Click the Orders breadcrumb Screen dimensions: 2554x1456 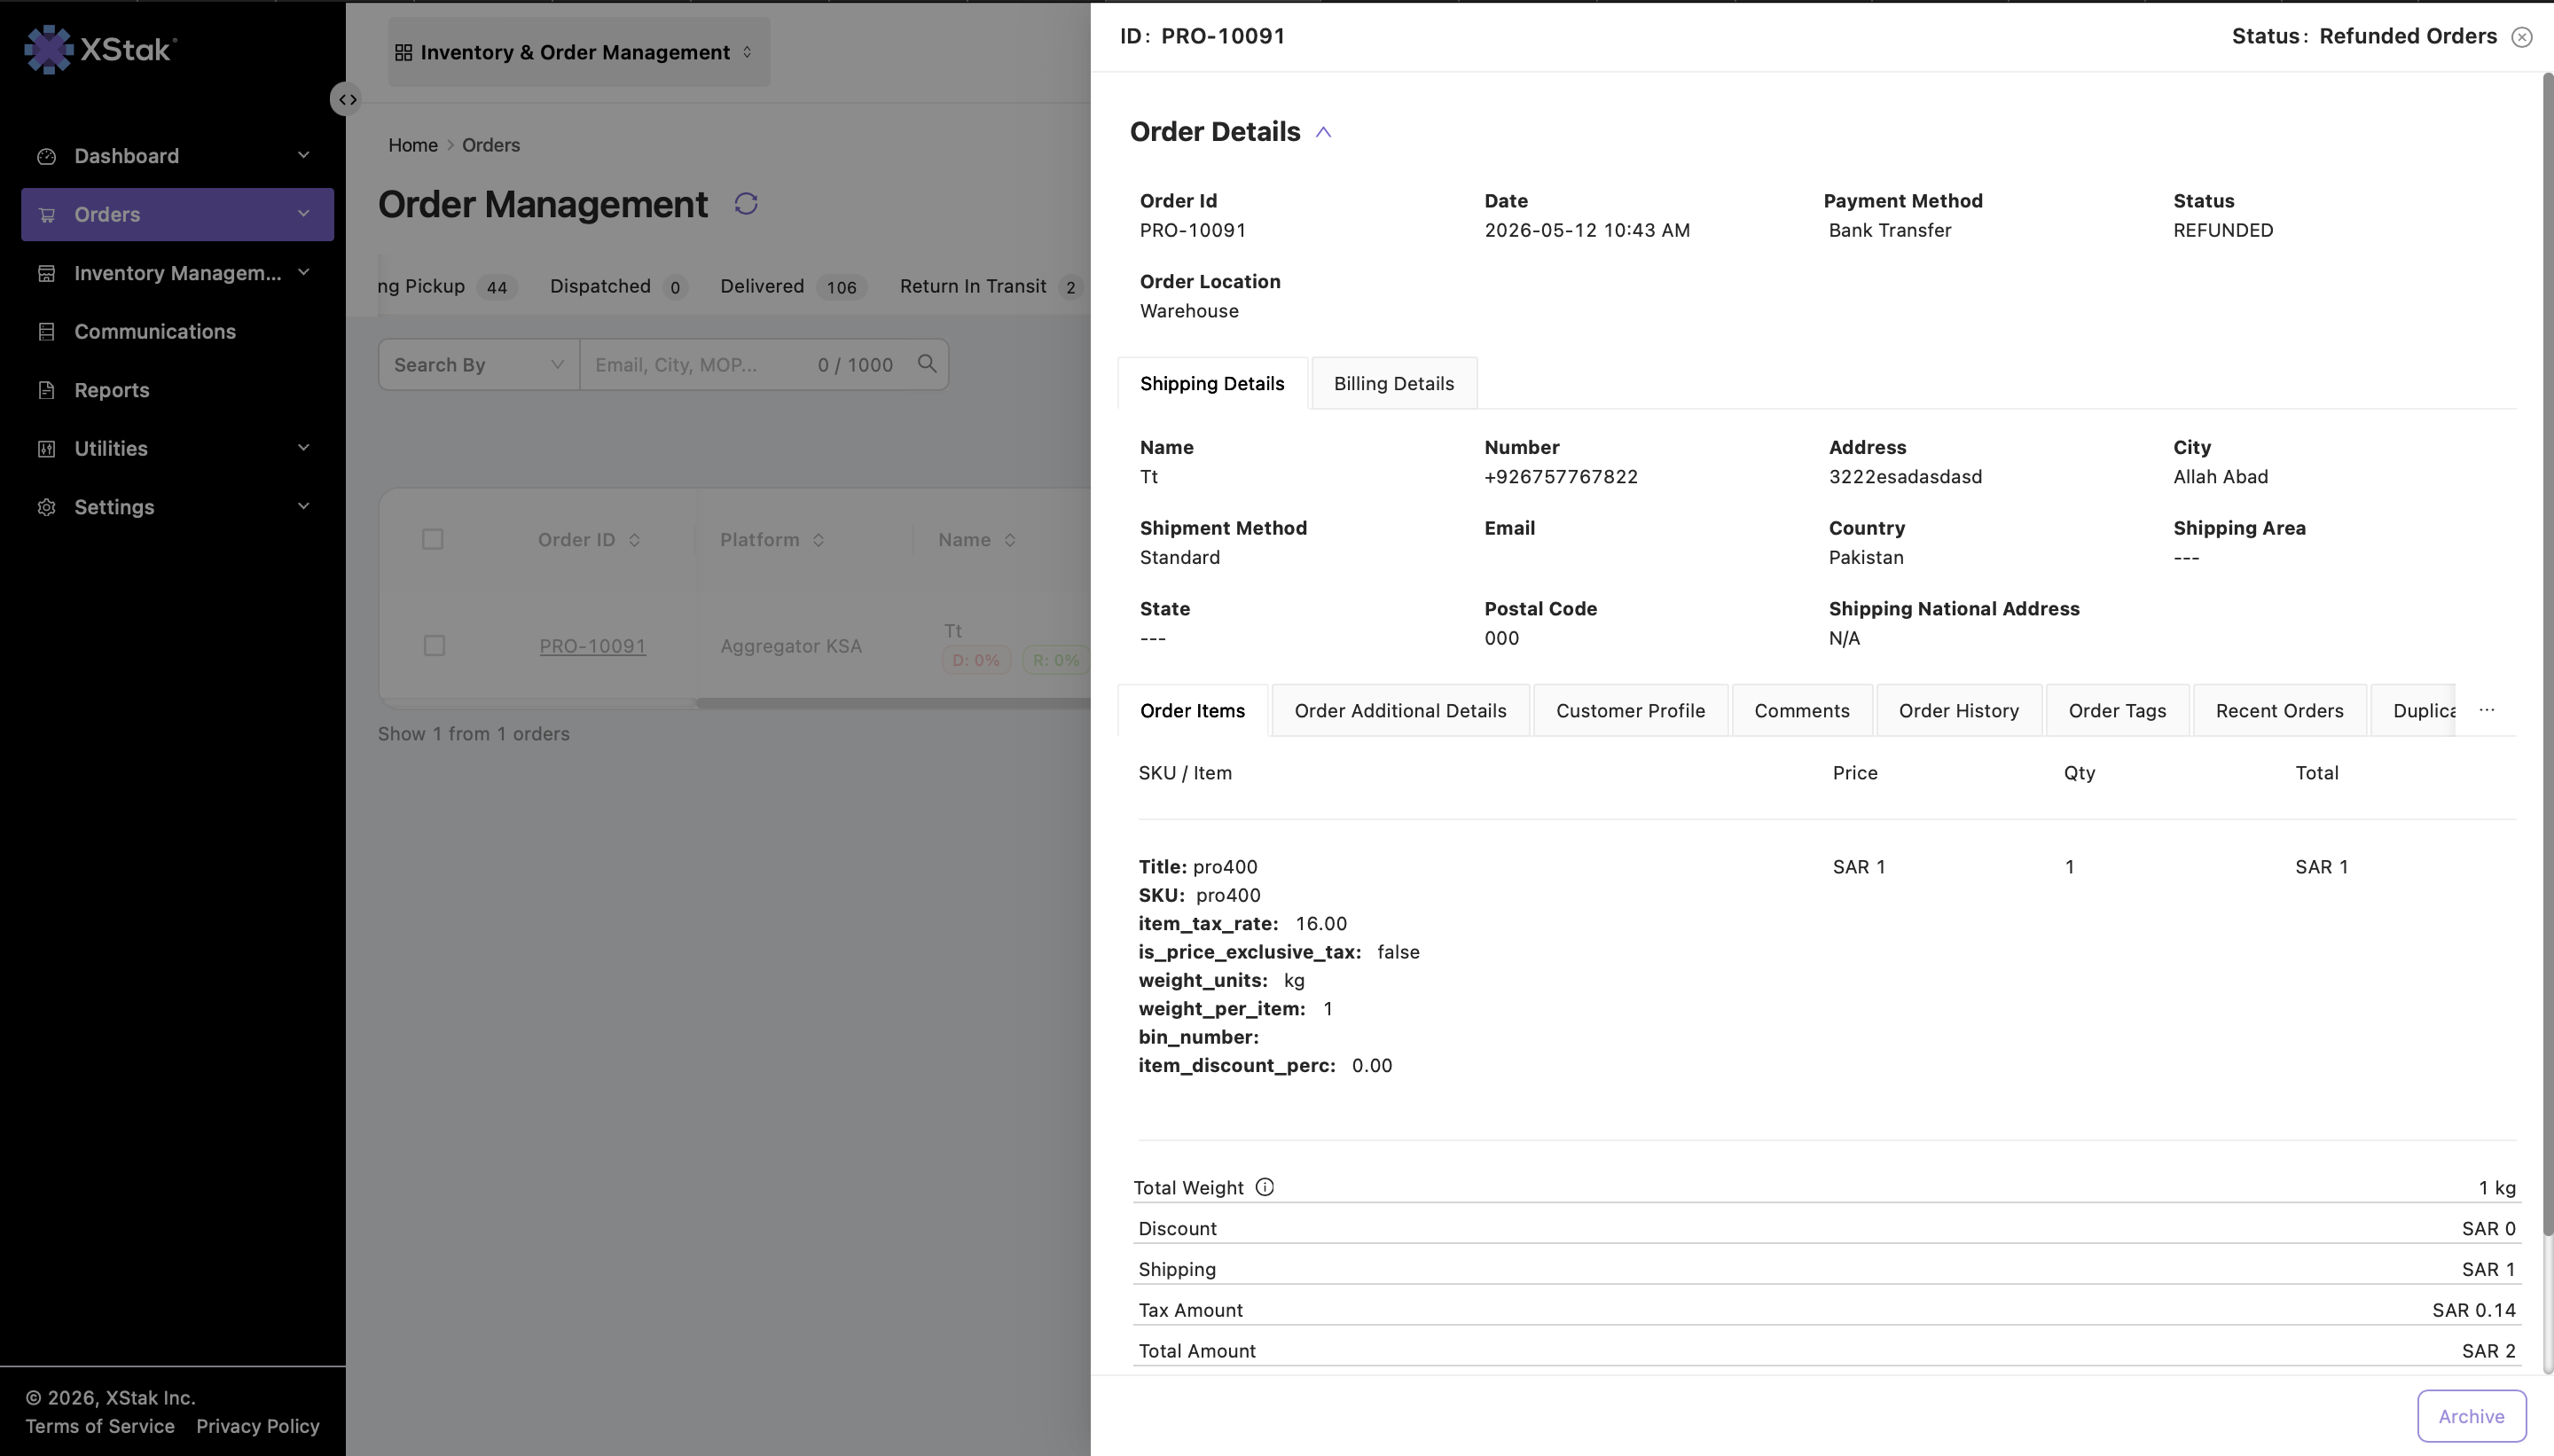coord(491,145)
